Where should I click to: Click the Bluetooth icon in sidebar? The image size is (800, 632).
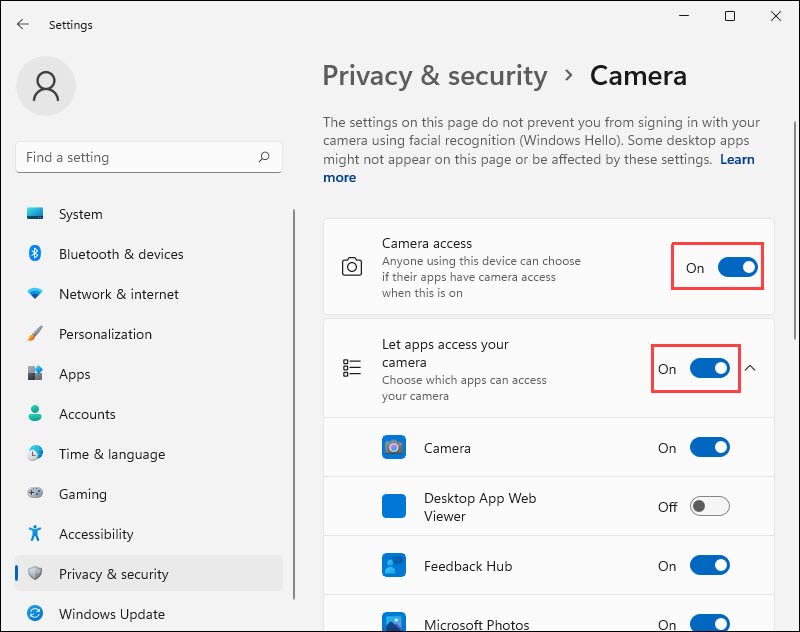tap(35, 253)
